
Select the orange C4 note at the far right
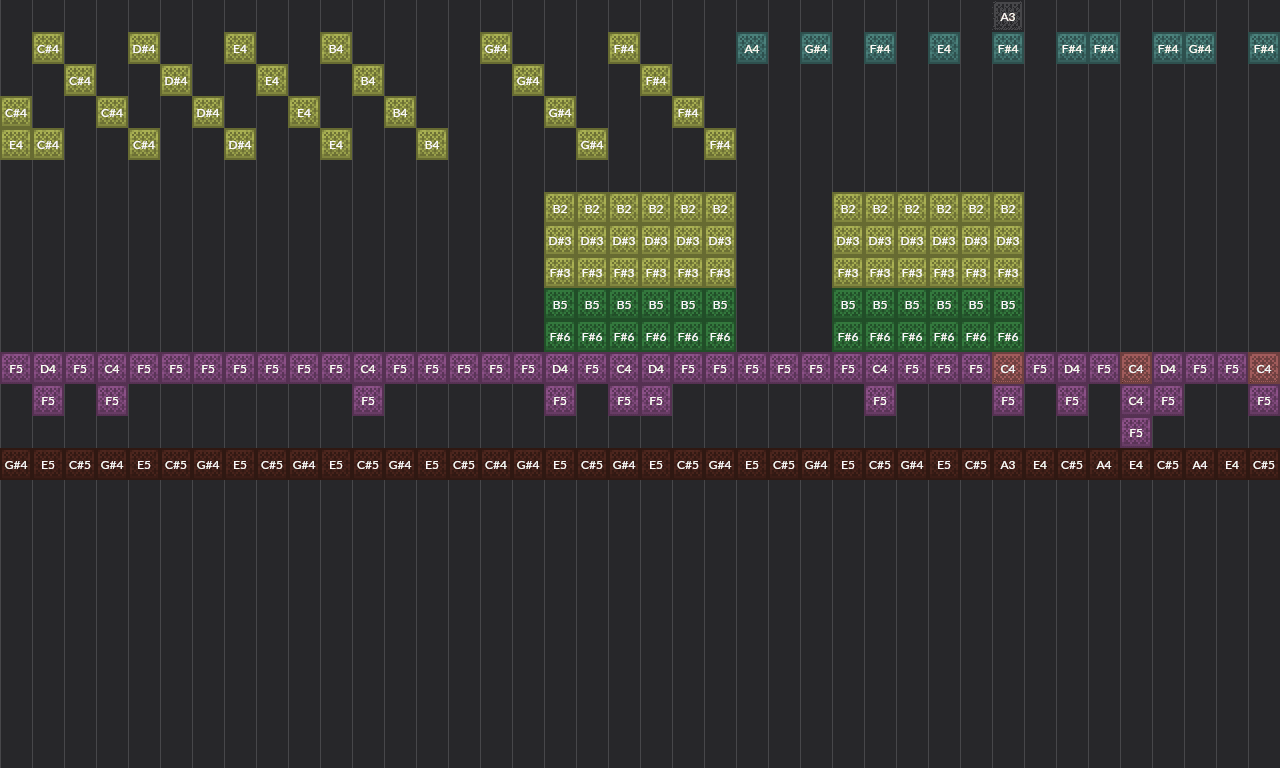[1263, 368]
